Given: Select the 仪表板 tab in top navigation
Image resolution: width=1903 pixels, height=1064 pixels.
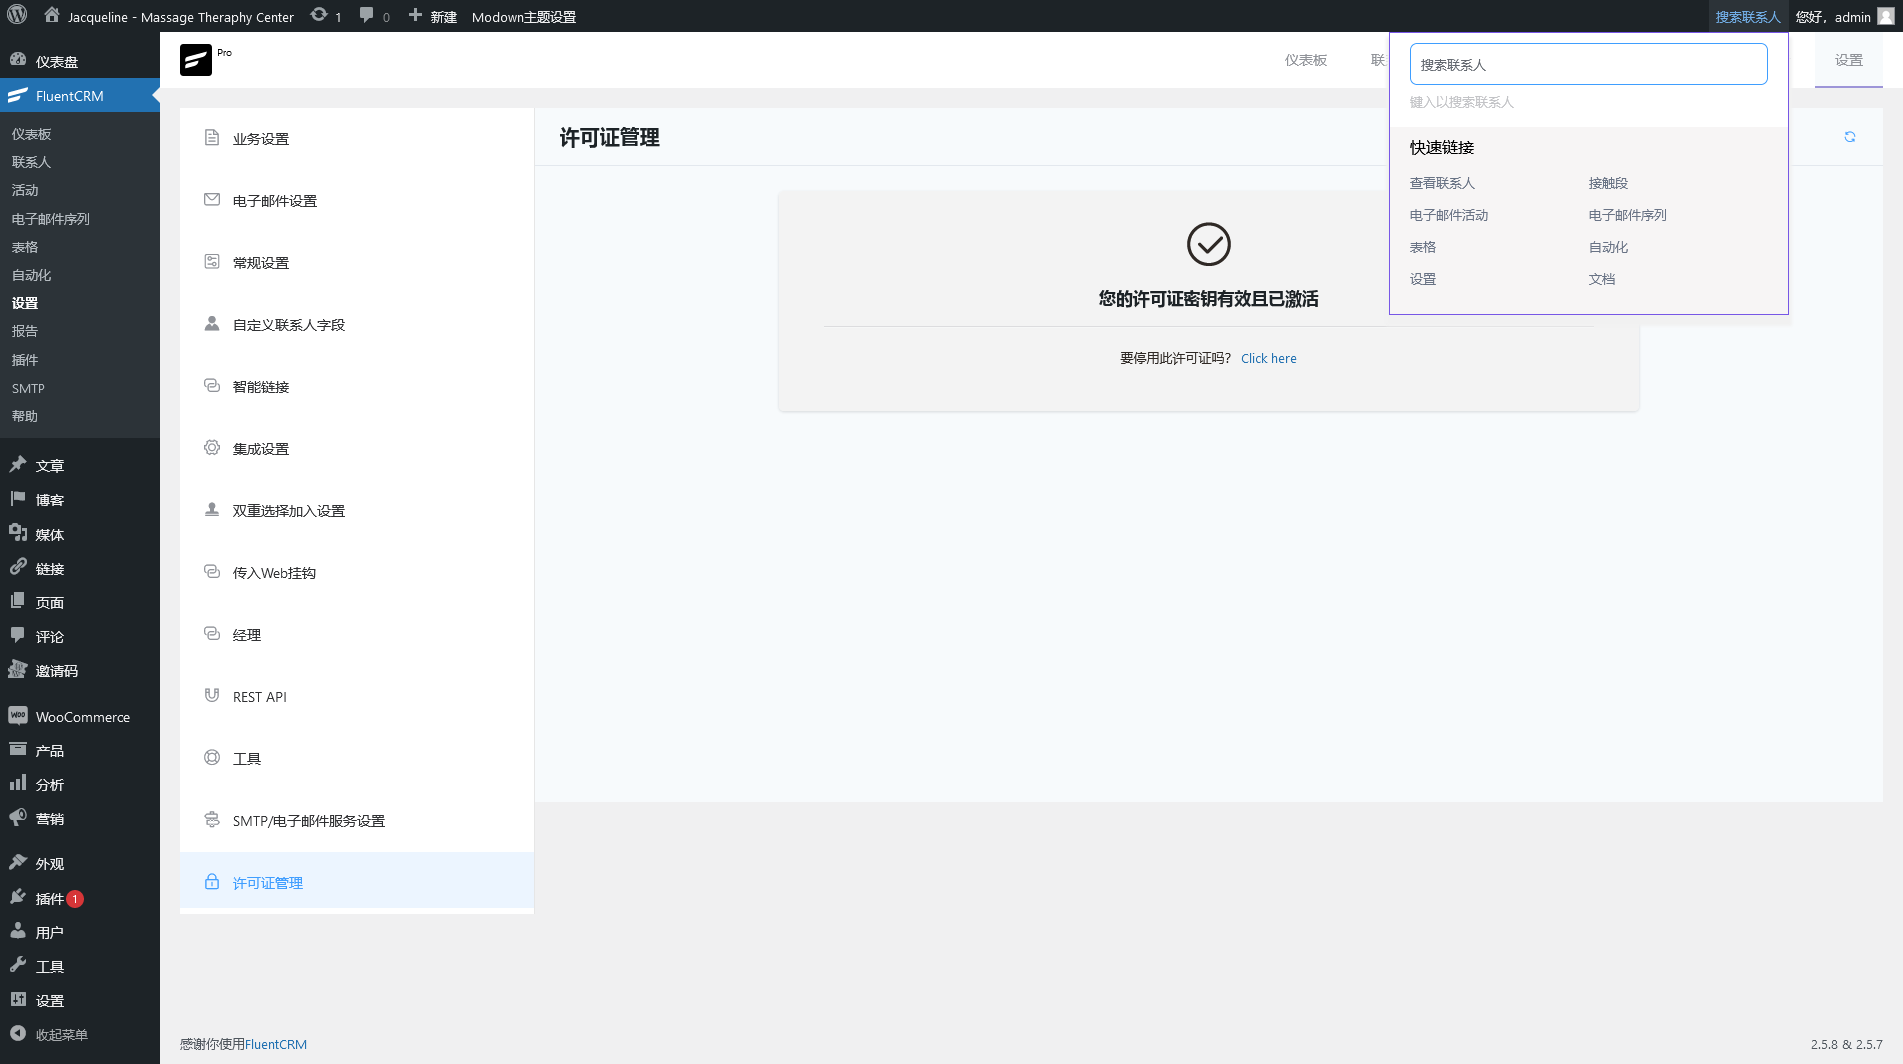Looking at the screenshot, I should click(1306, 60).
